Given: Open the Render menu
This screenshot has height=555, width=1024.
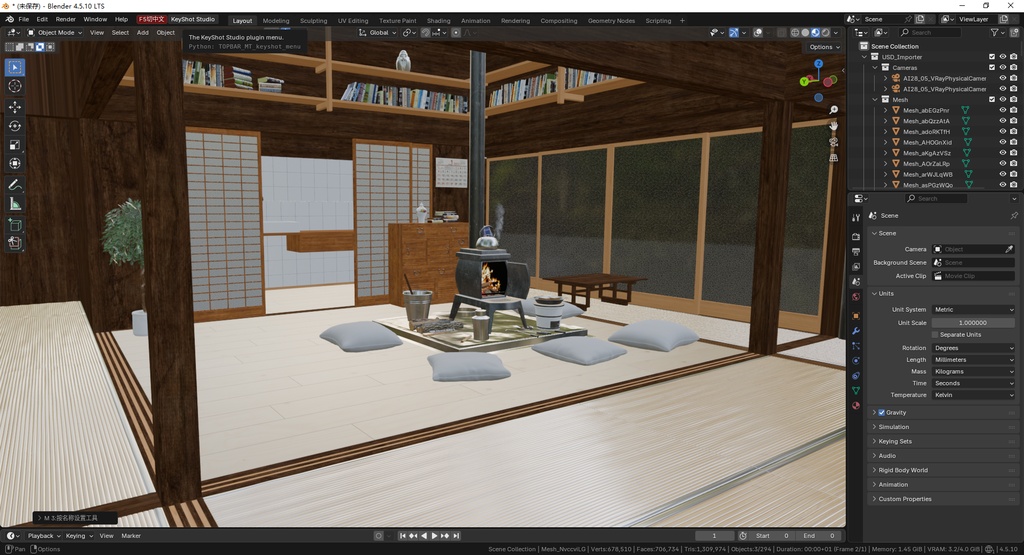Looking at the screenshot, I should [65, 20].
